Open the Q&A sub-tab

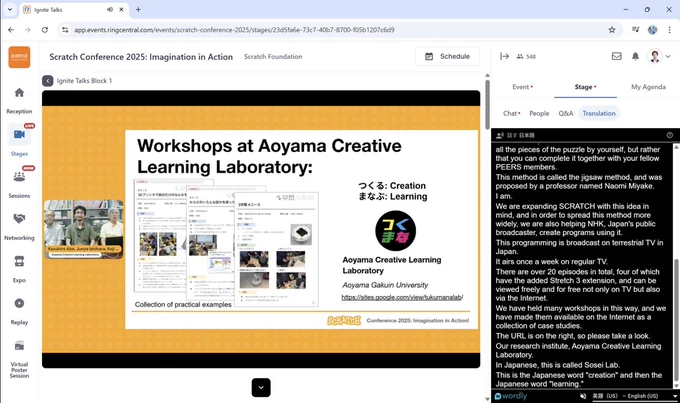566,113
